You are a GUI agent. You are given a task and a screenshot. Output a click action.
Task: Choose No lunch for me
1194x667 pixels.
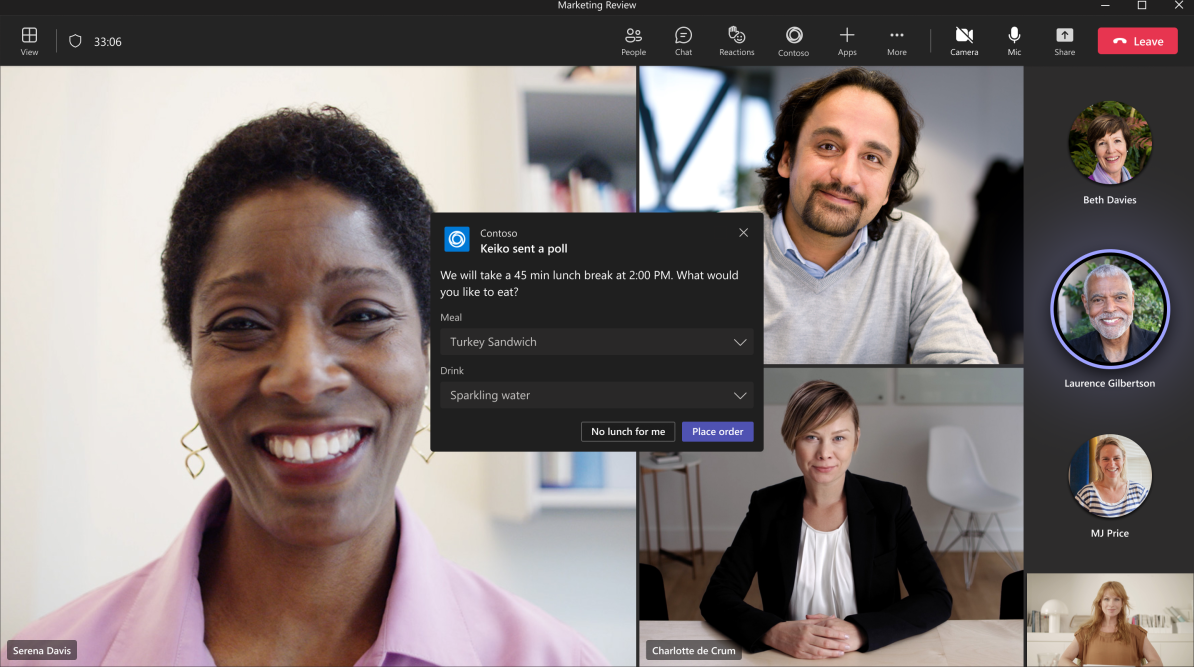click(627, 432)
